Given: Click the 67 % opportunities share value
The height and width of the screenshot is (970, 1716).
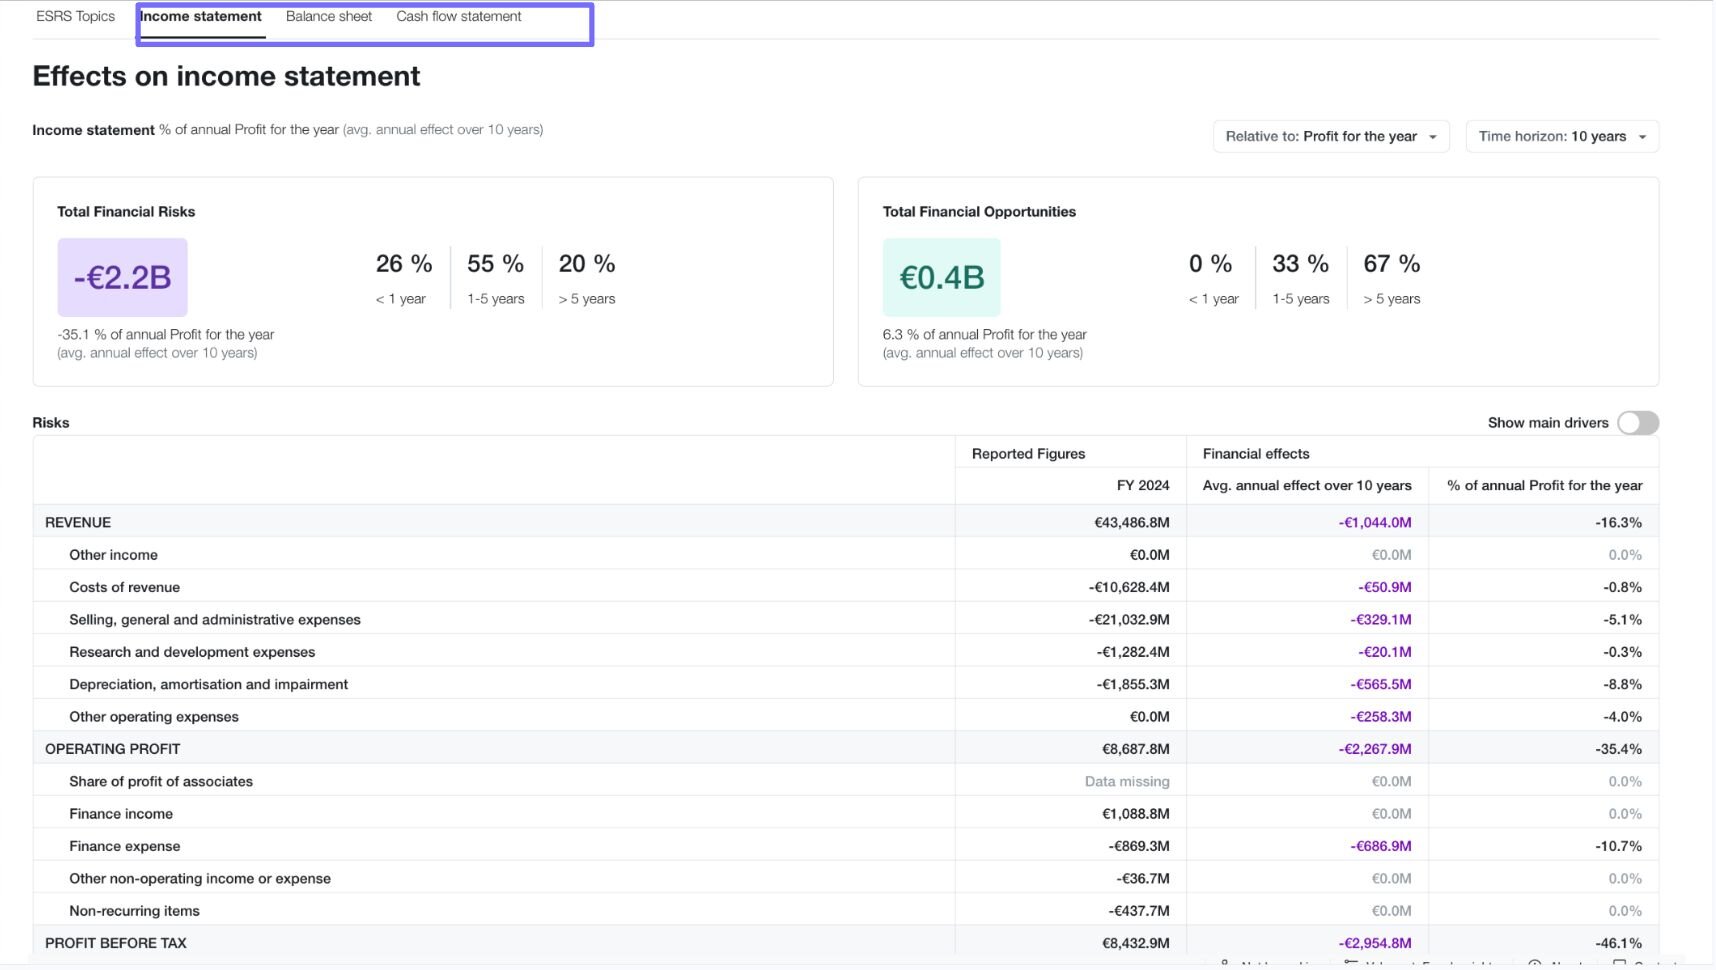Looking at the screenshot, I should click(1392, 263).
